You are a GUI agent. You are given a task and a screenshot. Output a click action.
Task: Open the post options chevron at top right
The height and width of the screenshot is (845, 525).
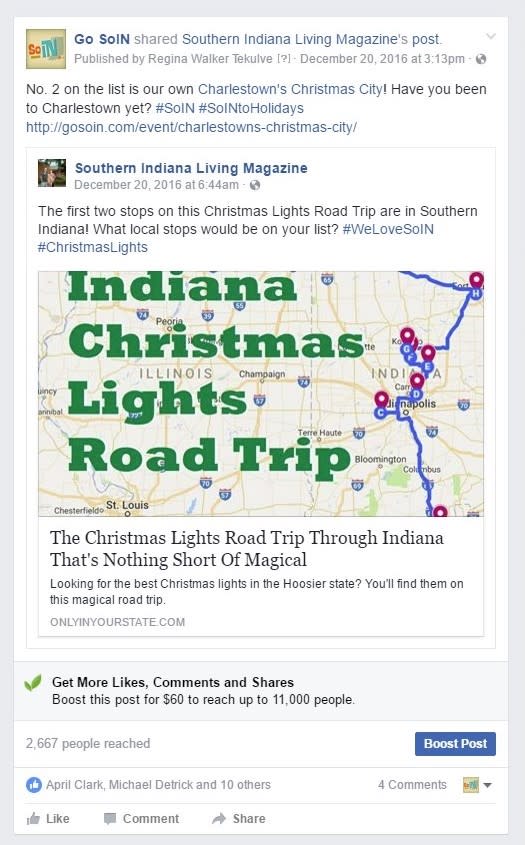pyautogui.click(x=491, y=37)
